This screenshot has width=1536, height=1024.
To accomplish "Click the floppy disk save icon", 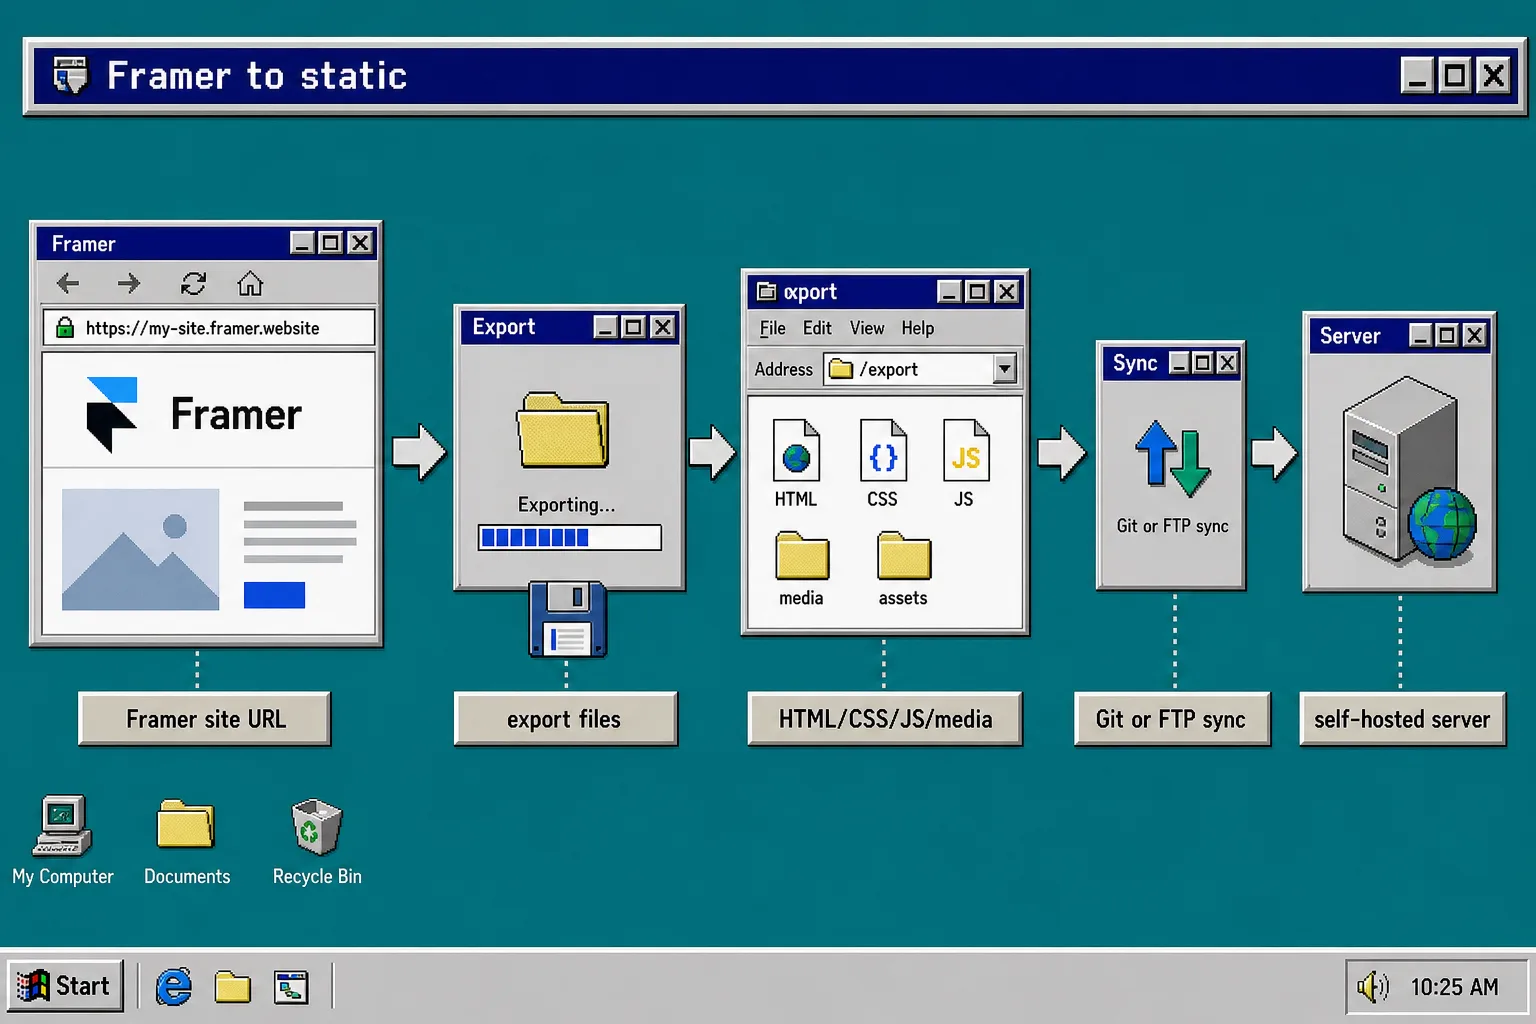I will pyautogui.click(x=568, y=619).
